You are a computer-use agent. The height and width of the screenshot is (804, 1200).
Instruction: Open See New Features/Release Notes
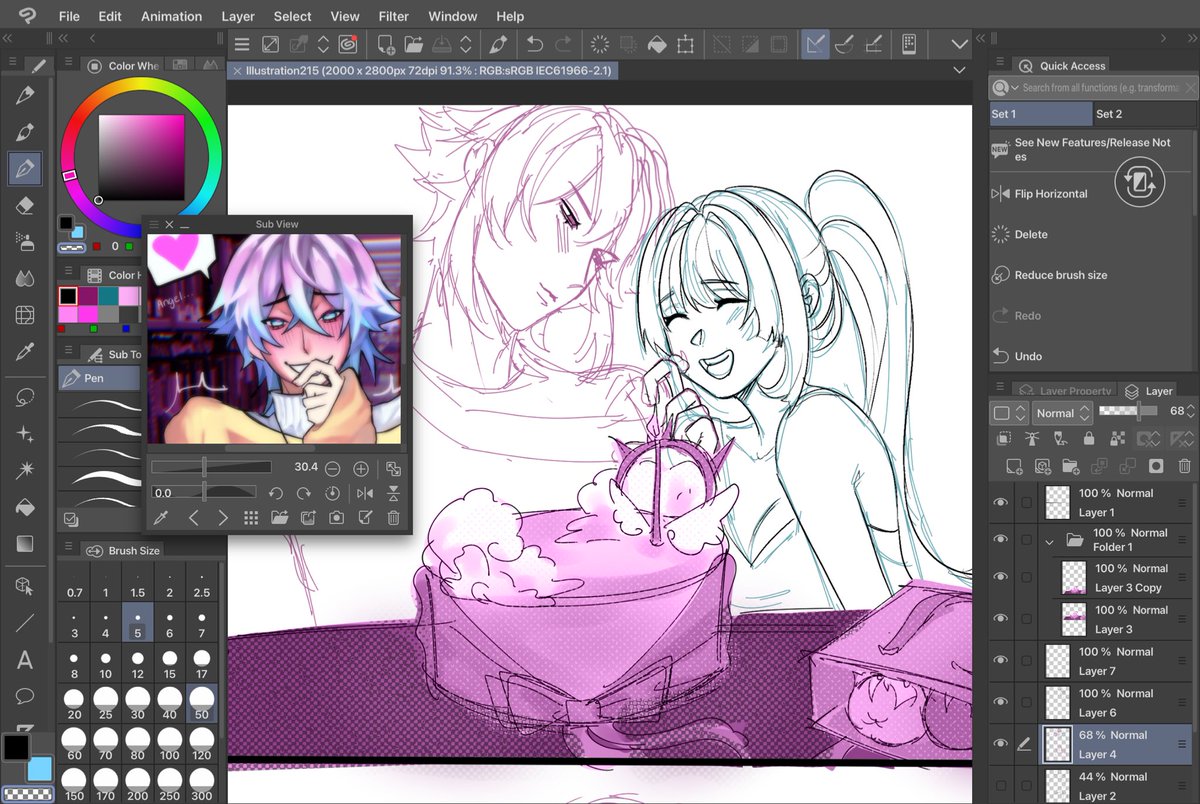point(1091,149)
